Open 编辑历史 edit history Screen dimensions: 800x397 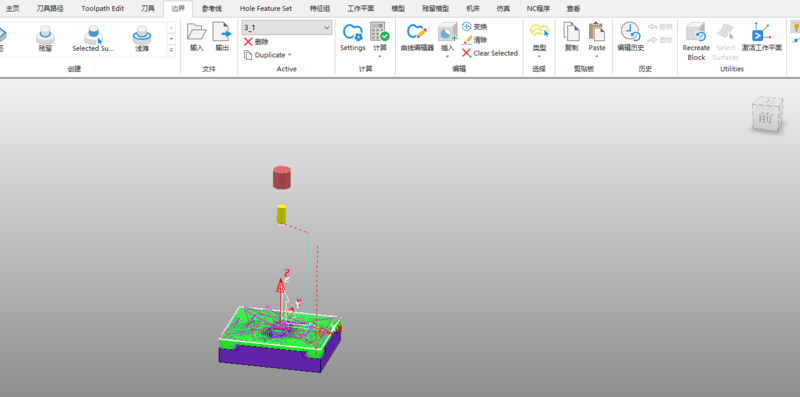tap(631, 37)
